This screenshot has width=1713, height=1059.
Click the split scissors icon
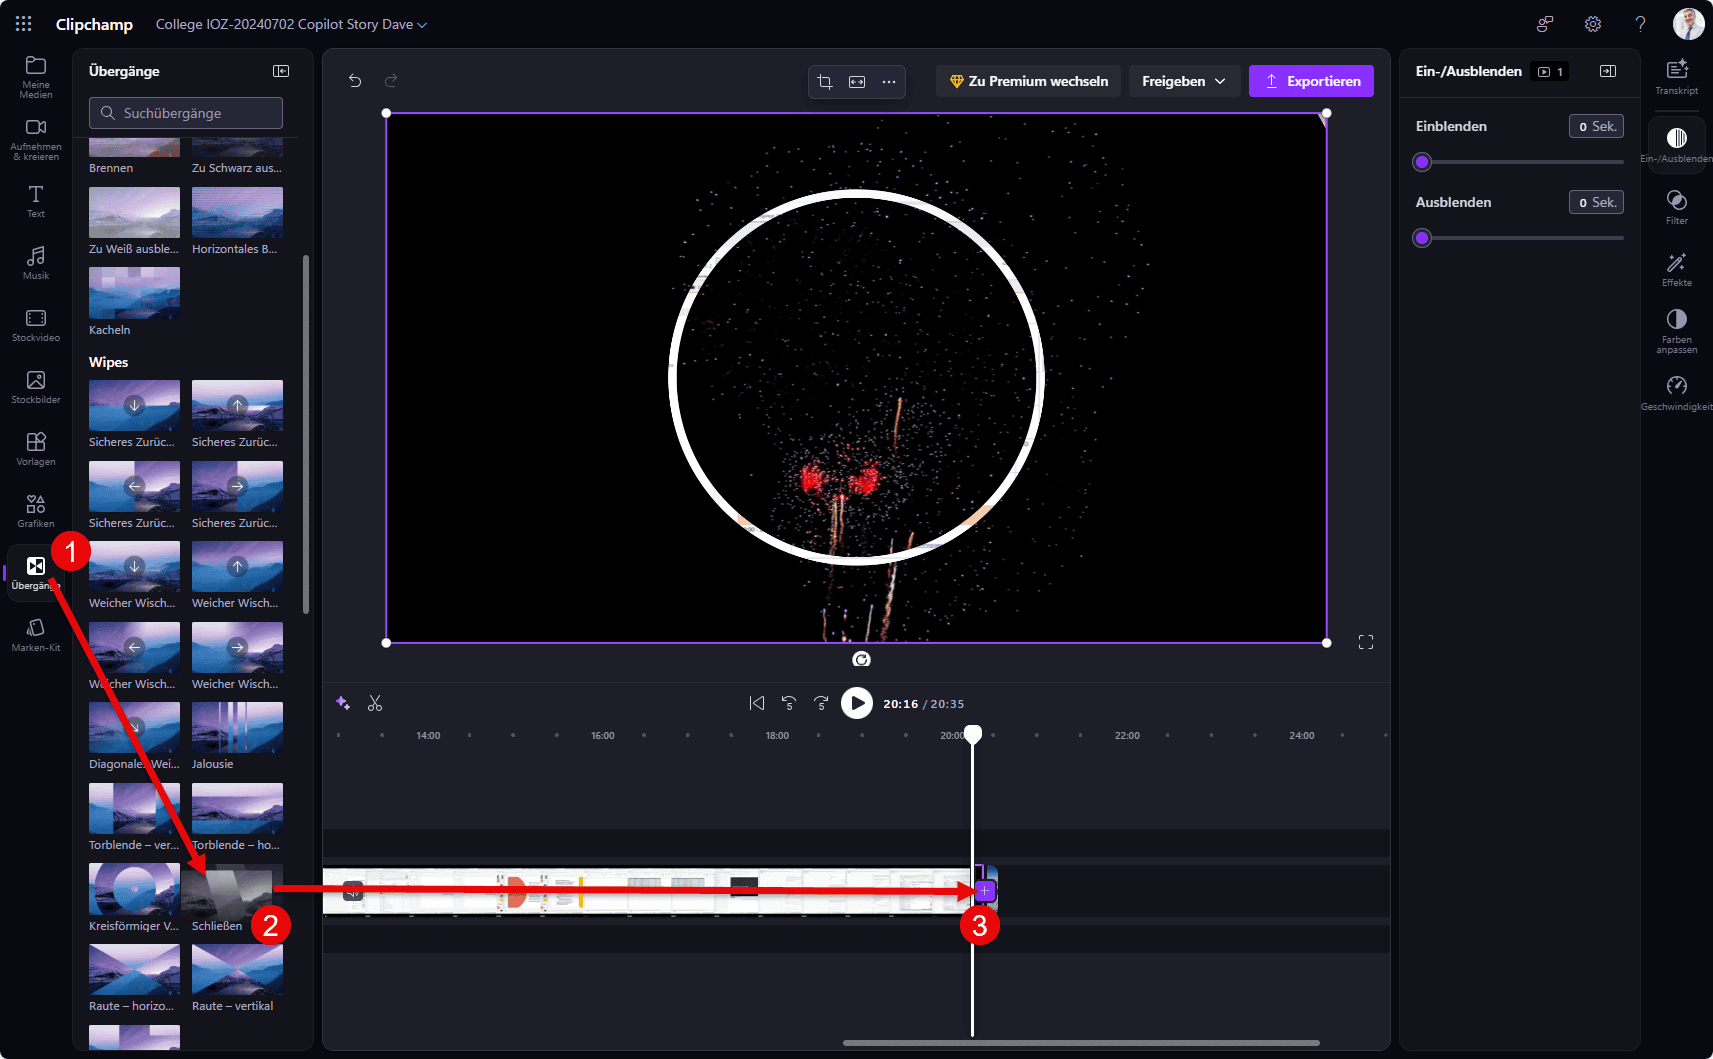375,704
